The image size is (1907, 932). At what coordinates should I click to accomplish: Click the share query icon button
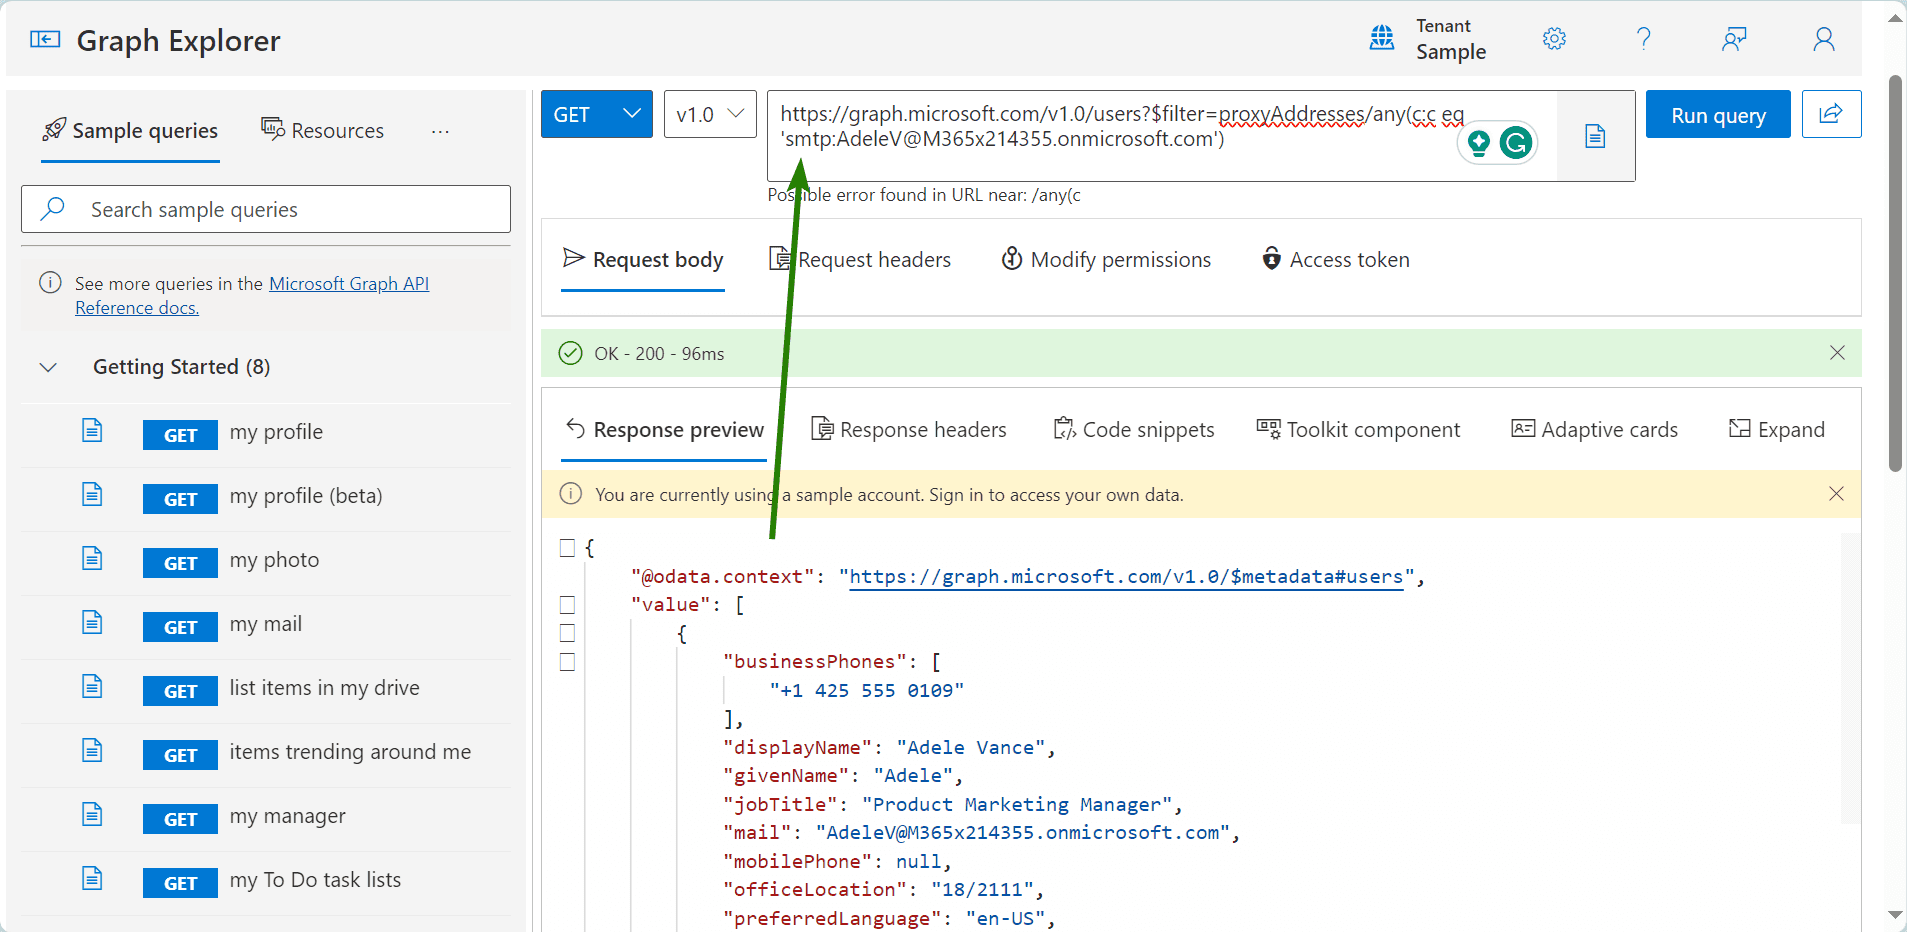1831,114
